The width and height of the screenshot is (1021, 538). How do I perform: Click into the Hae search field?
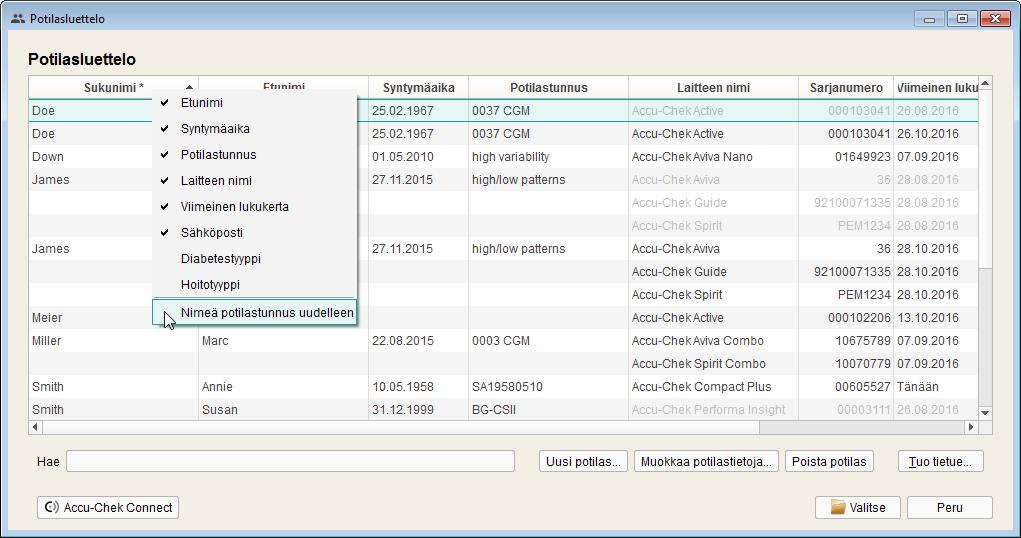(290, 461)
